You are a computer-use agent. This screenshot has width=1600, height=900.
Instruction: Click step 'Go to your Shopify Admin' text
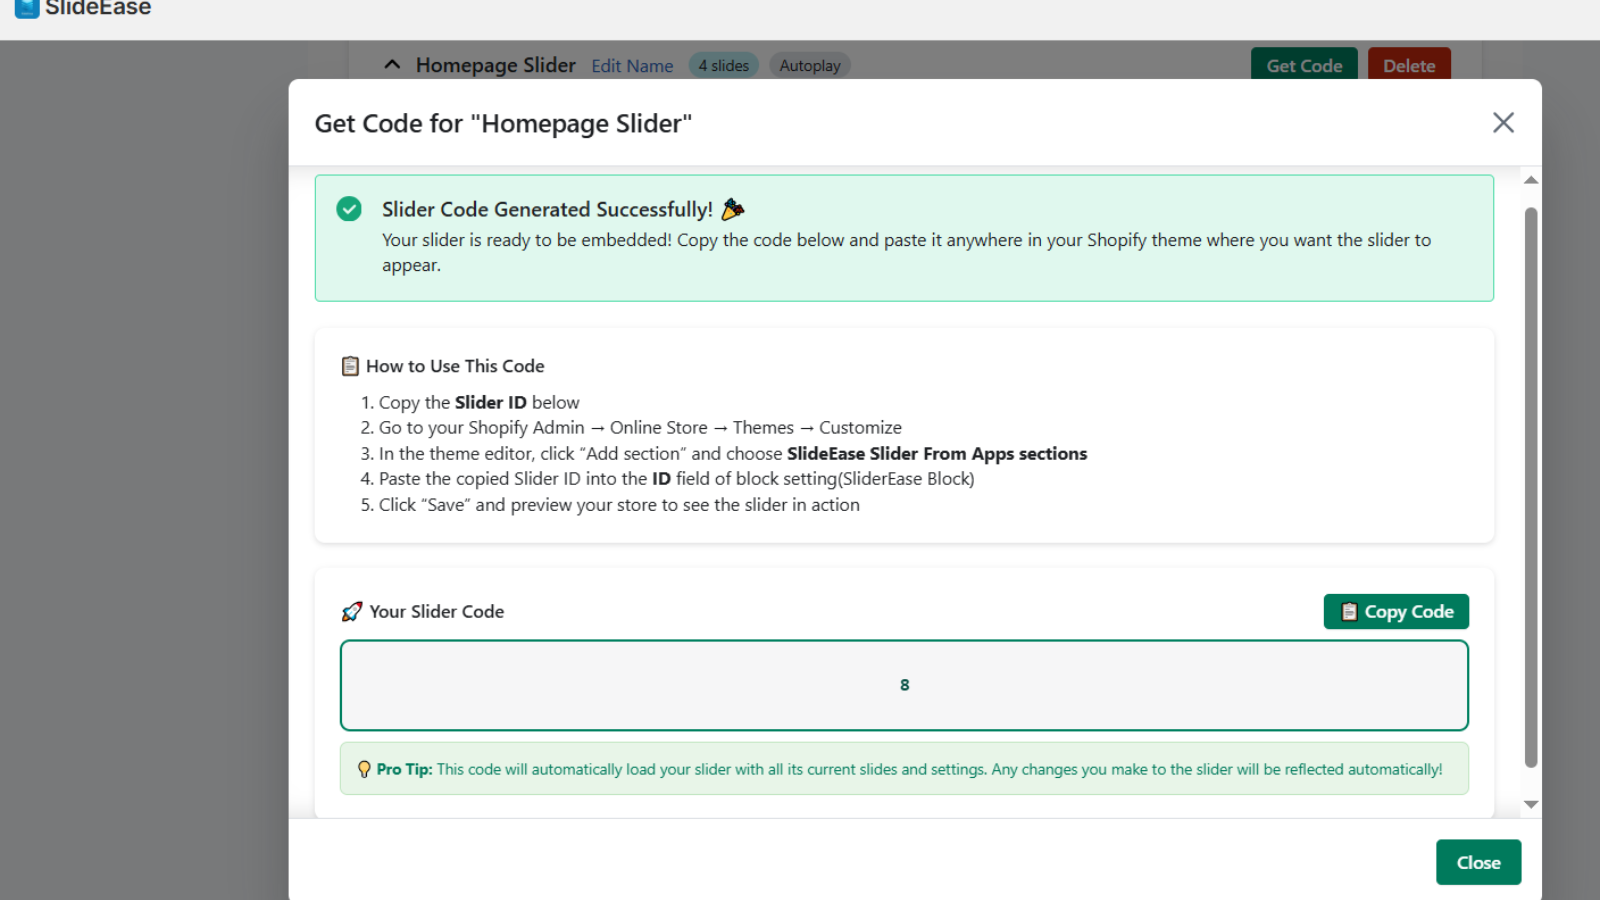click(640, 427)
